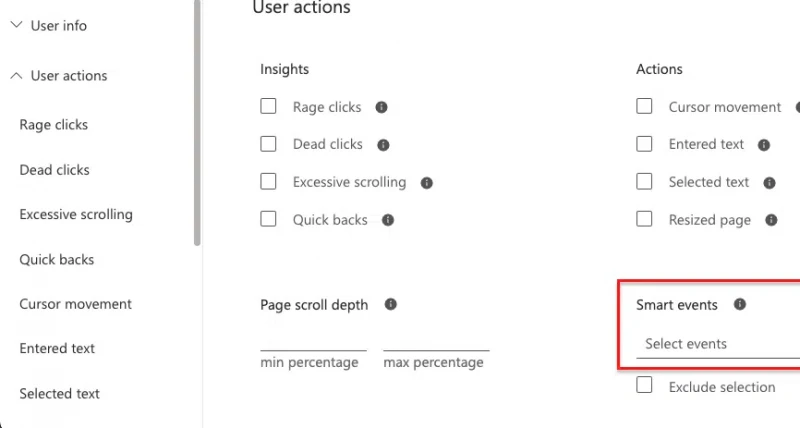Go to Dead clicks in sidebar
The width and height of the screenshot is (800, 428).
tap(55, 170)
